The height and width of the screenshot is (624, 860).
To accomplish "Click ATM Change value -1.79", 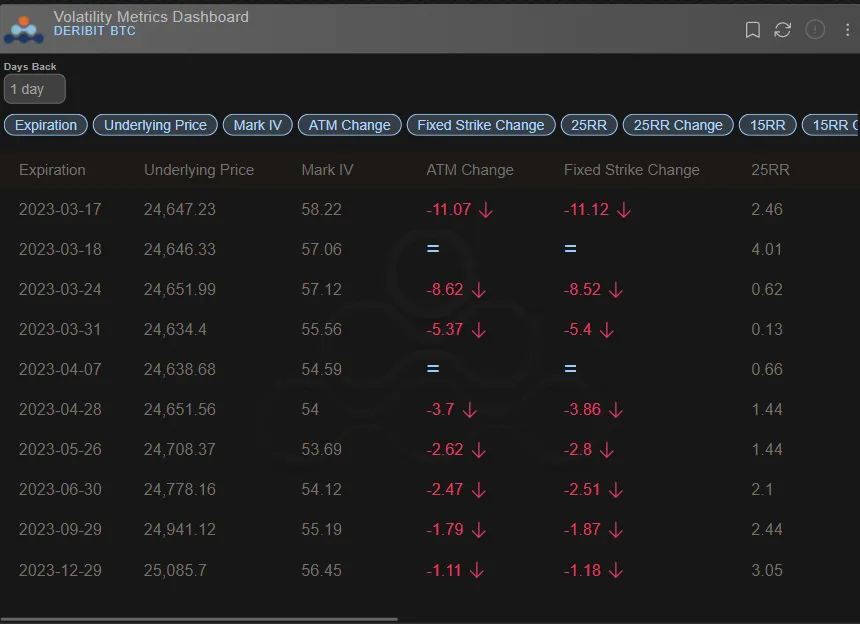I will tap(445, 530).
